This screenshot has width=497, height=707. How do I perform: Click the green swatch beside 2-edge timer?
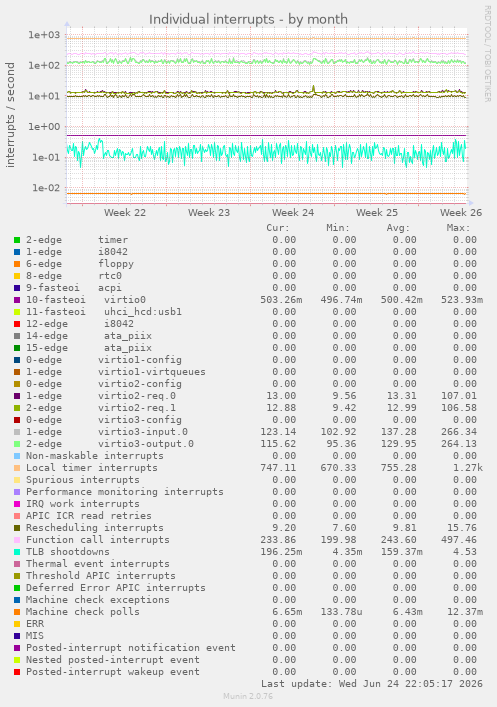pyautogui.click(x=17, y=240)
